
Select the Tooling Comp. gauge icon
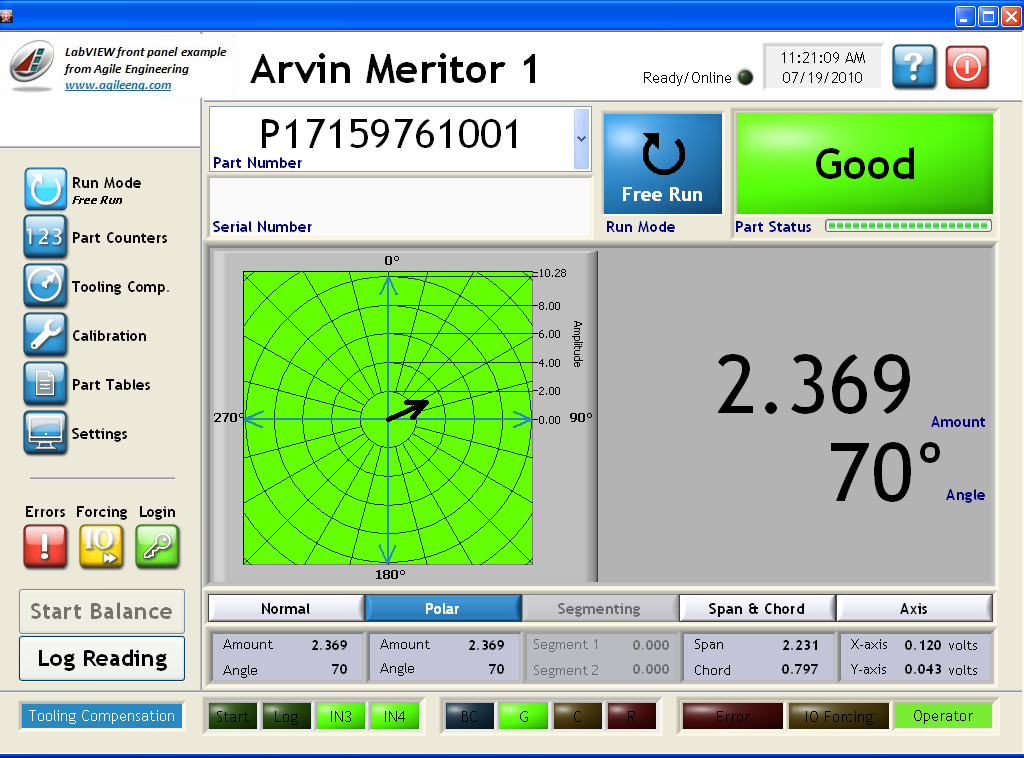[x=45, y=286]
